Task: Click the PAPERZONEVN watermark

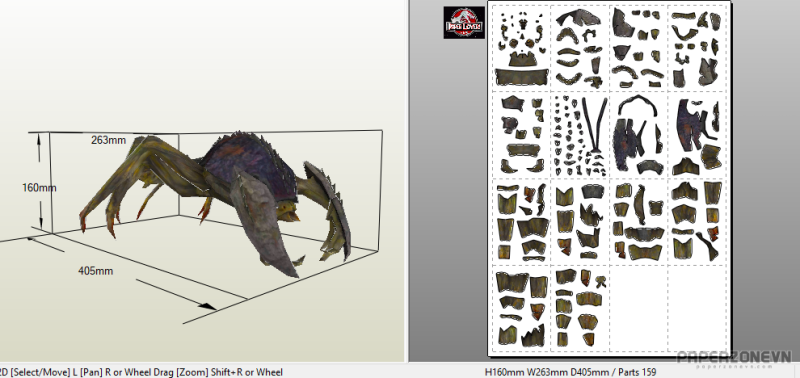Action: click(x=734, y=358)
